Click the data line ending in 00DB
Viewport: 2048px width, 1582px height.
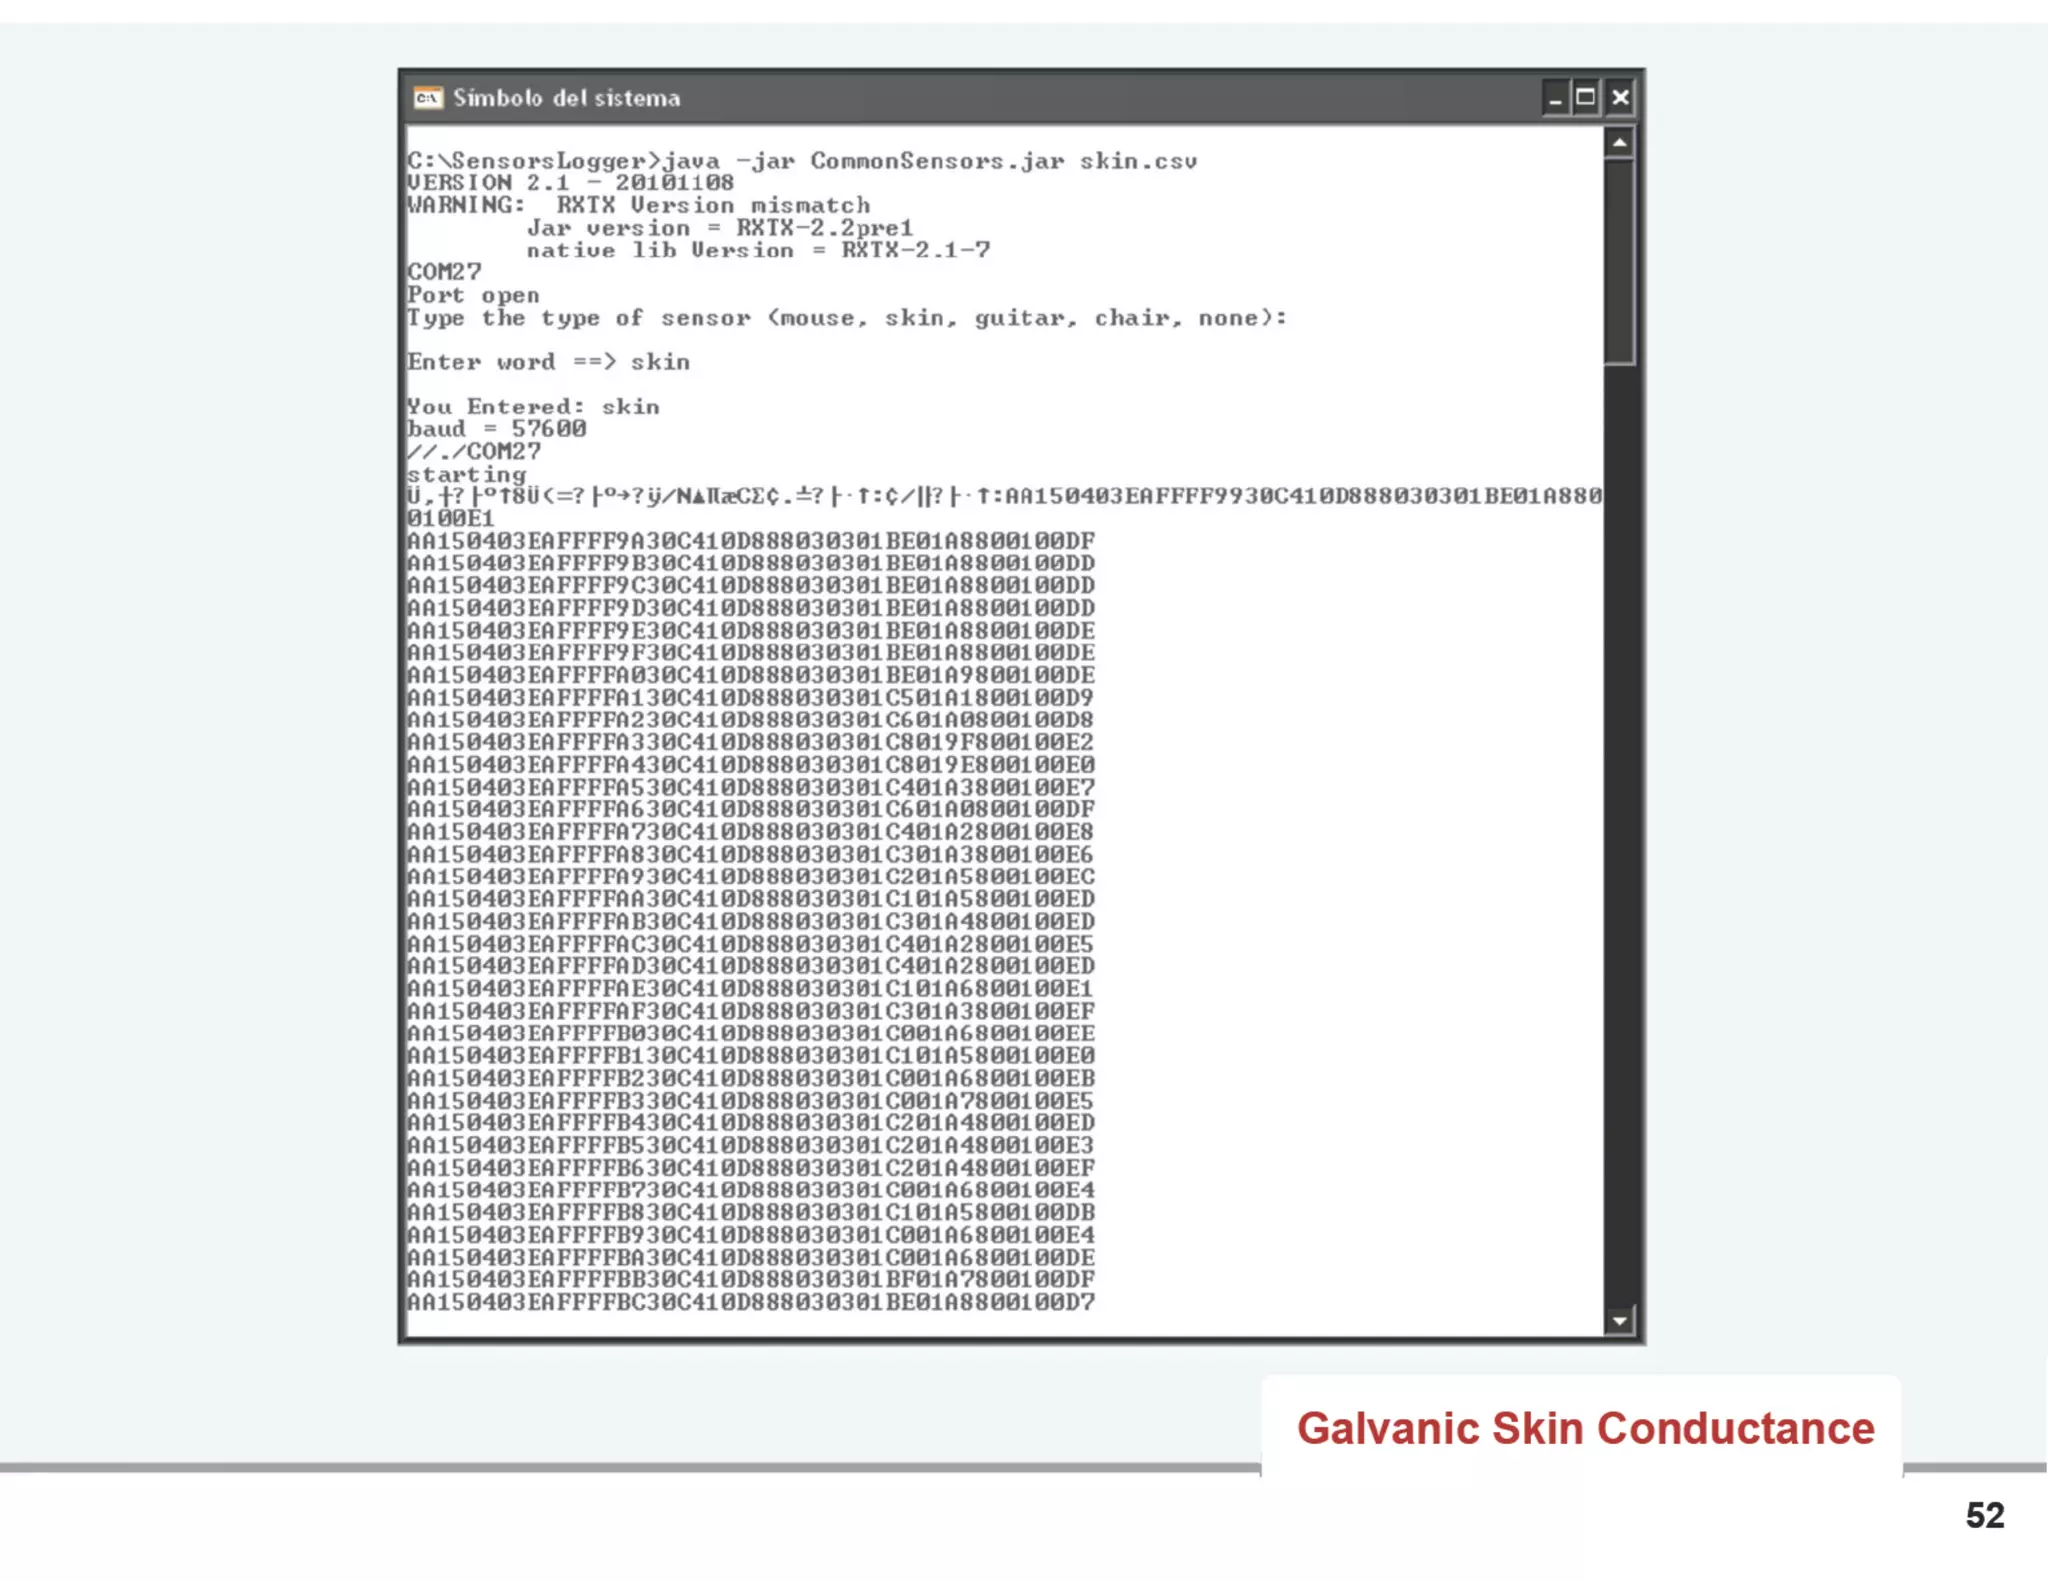(750, 1212)
